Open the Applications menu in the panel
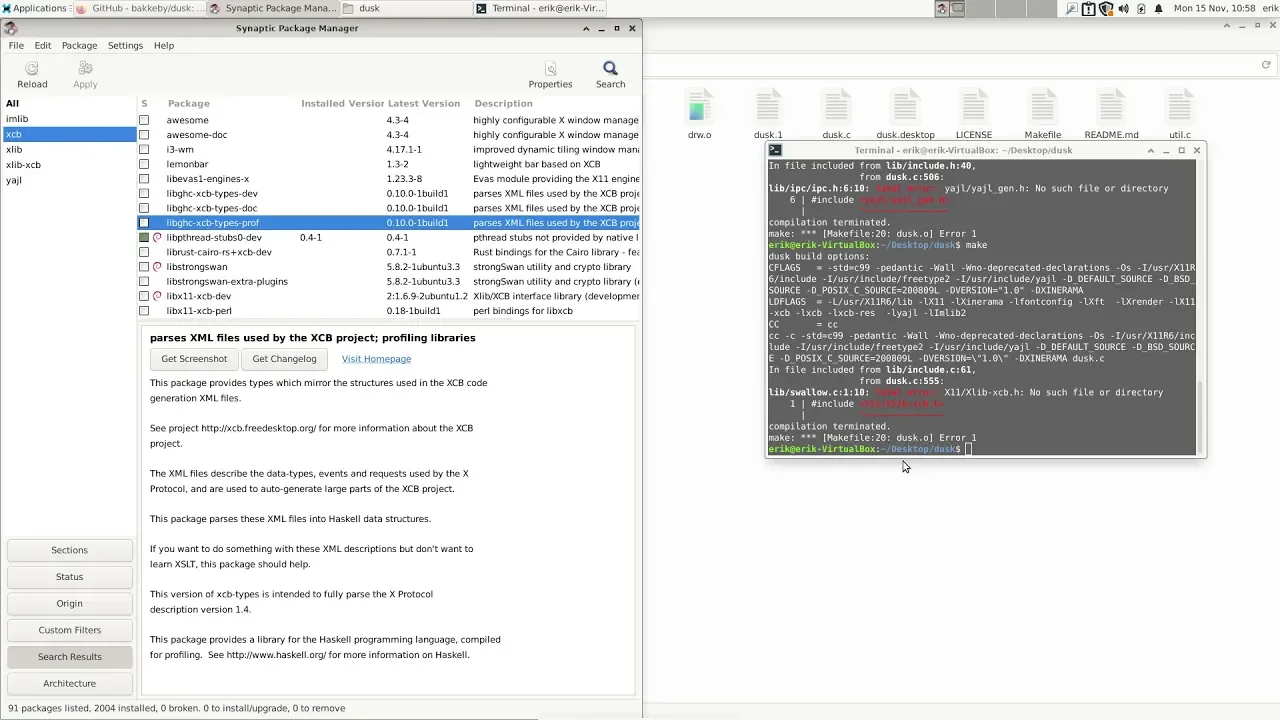1280x720 pixels. tap(34, 8)
